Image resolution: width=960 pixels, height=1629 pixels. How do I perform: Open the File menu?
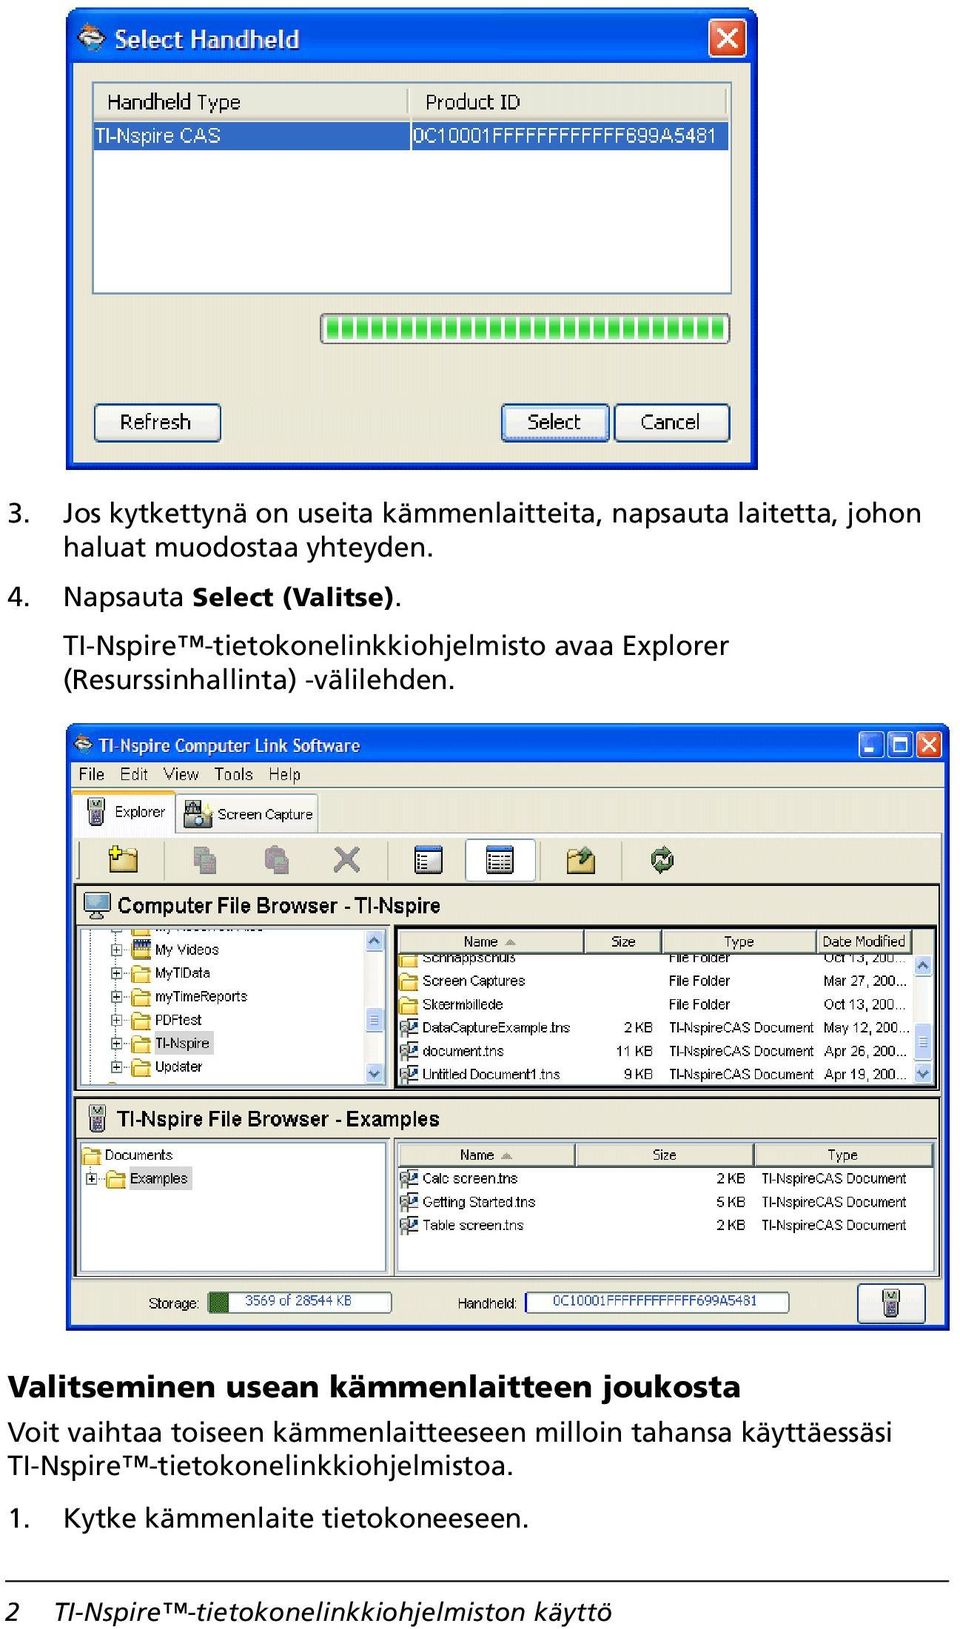click(x=91, y=774)
